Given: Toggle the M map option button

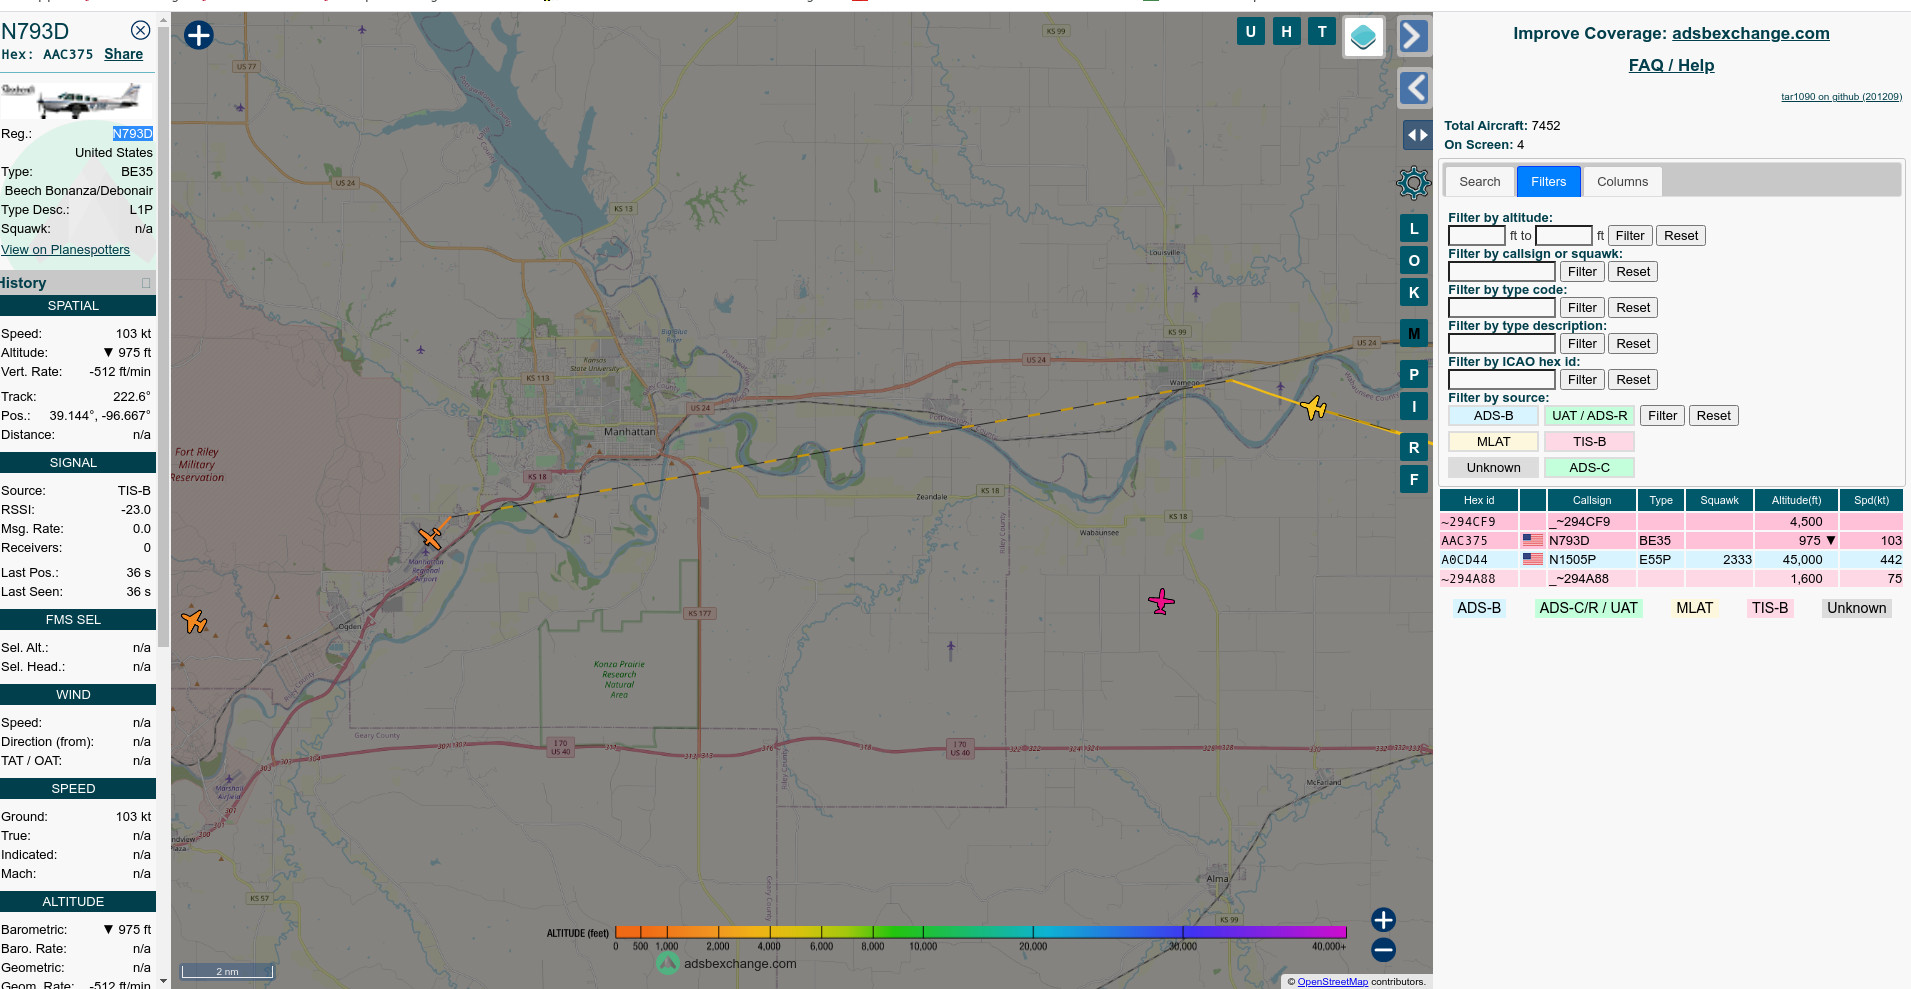Looking at the screenshot, I should click(1413, 333).
